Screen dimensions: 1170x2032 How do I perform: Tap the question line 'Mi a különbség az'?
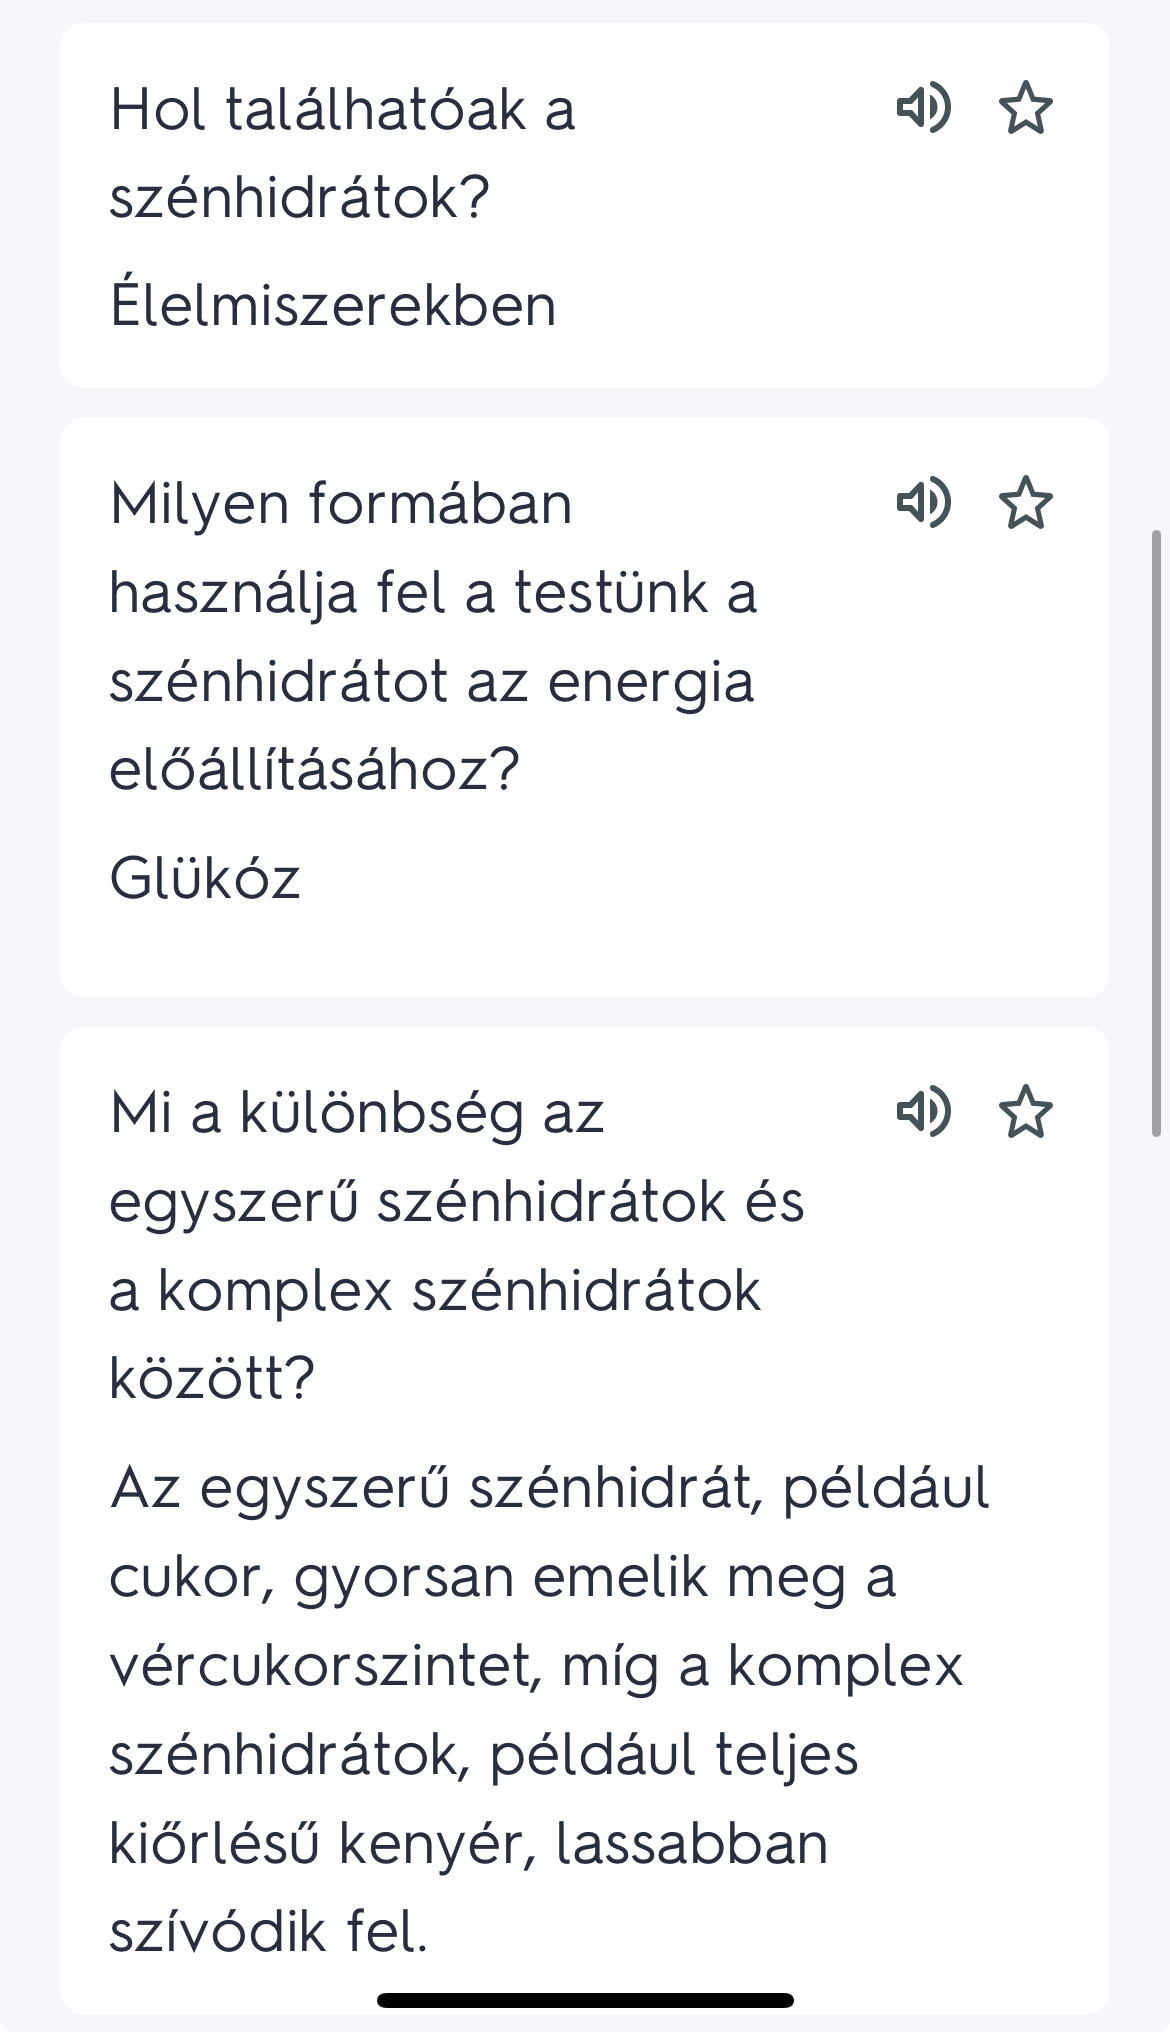coord(357,1112)
